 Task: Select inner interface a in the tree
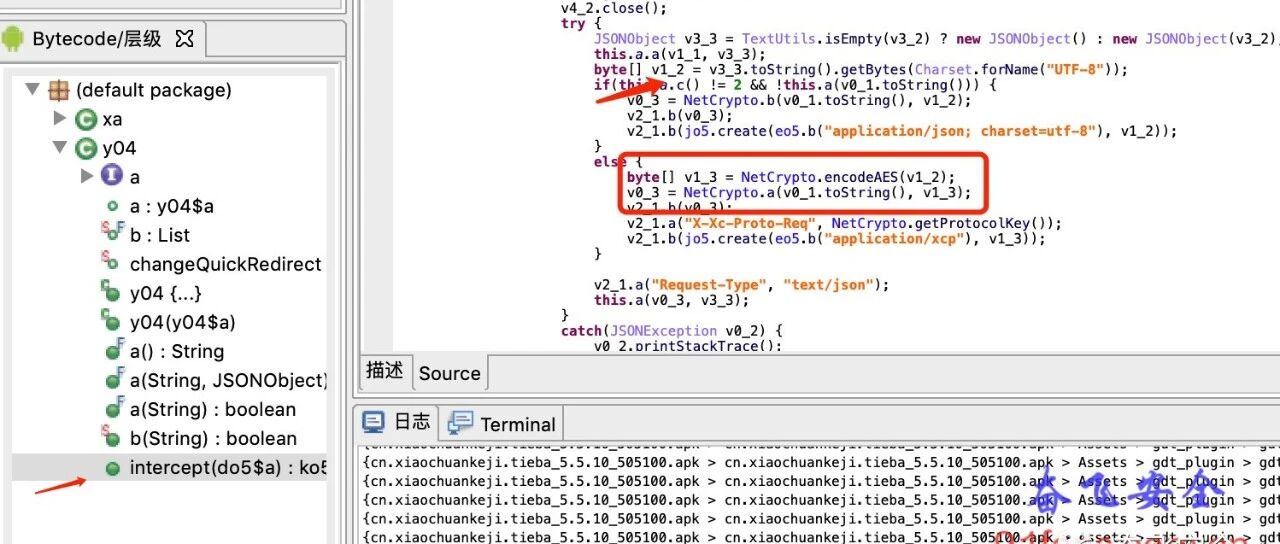[135, 177]
